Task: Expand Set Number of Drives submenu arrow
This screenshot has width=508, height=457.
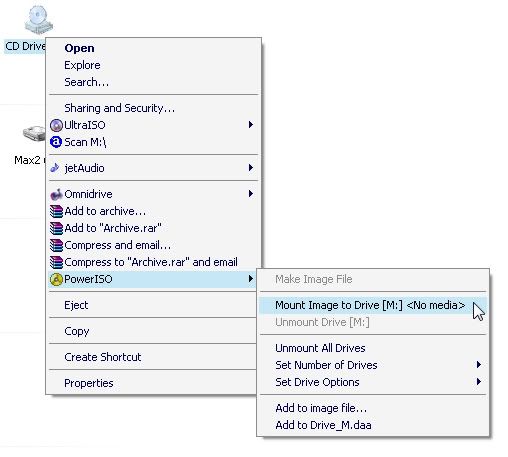Action: pyautogui.click(x=479, y=365)
